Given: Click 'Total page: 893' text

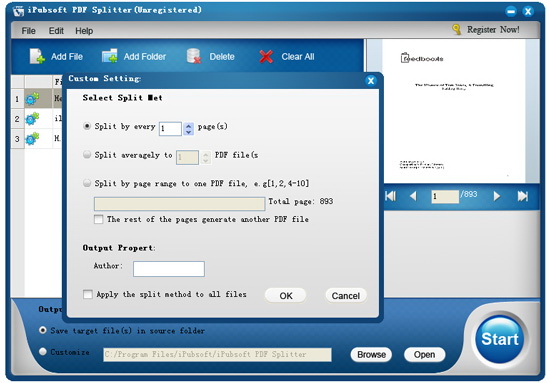Looking at the screenshot, I should (301, 201).
